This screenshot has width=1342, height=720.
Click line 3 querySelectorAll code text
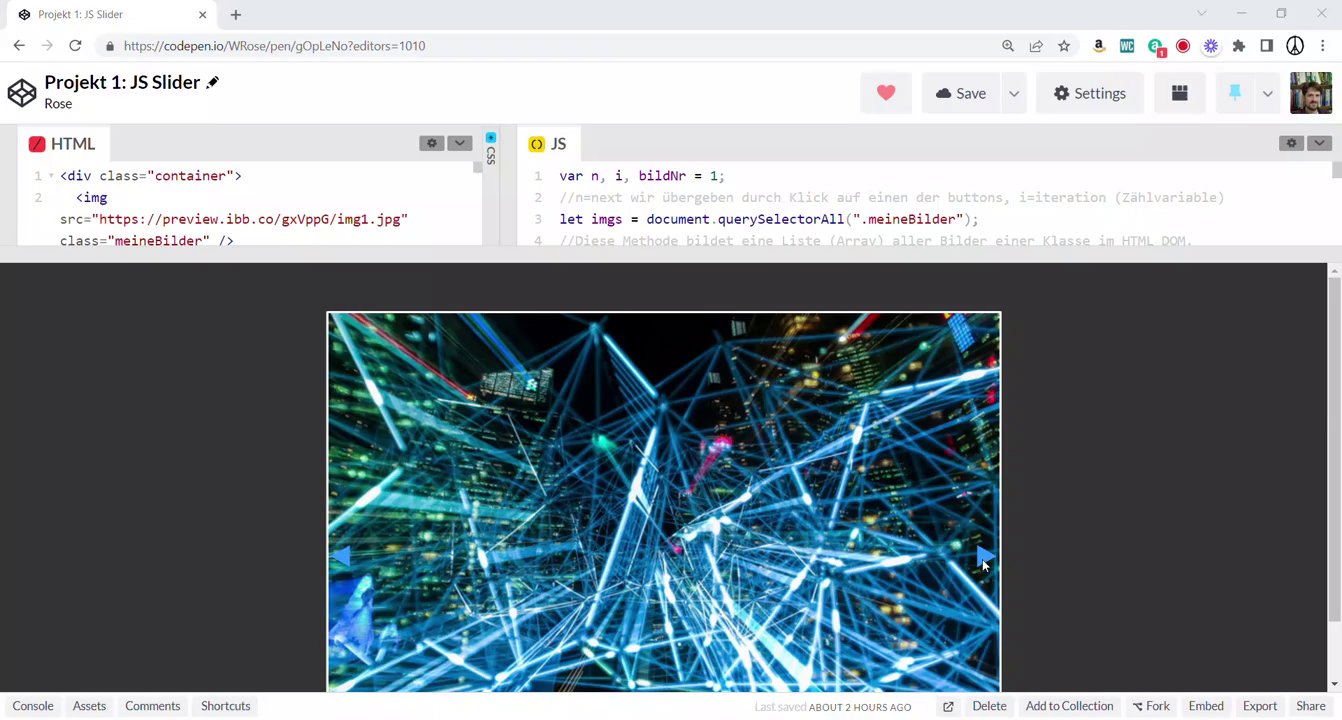point(769,219)
